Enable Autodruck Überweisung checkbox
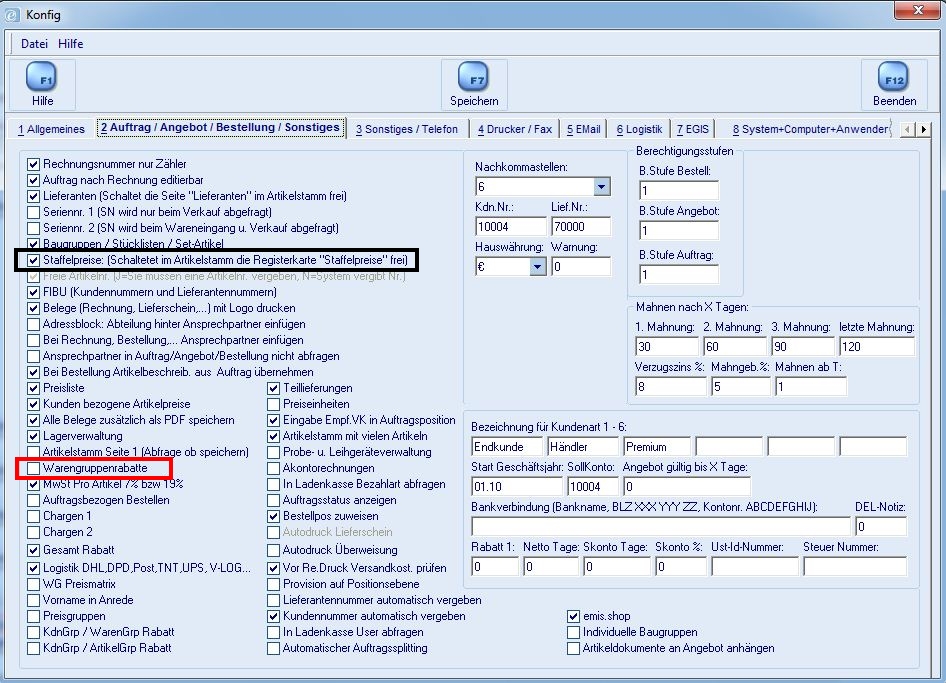 (273, 550)
